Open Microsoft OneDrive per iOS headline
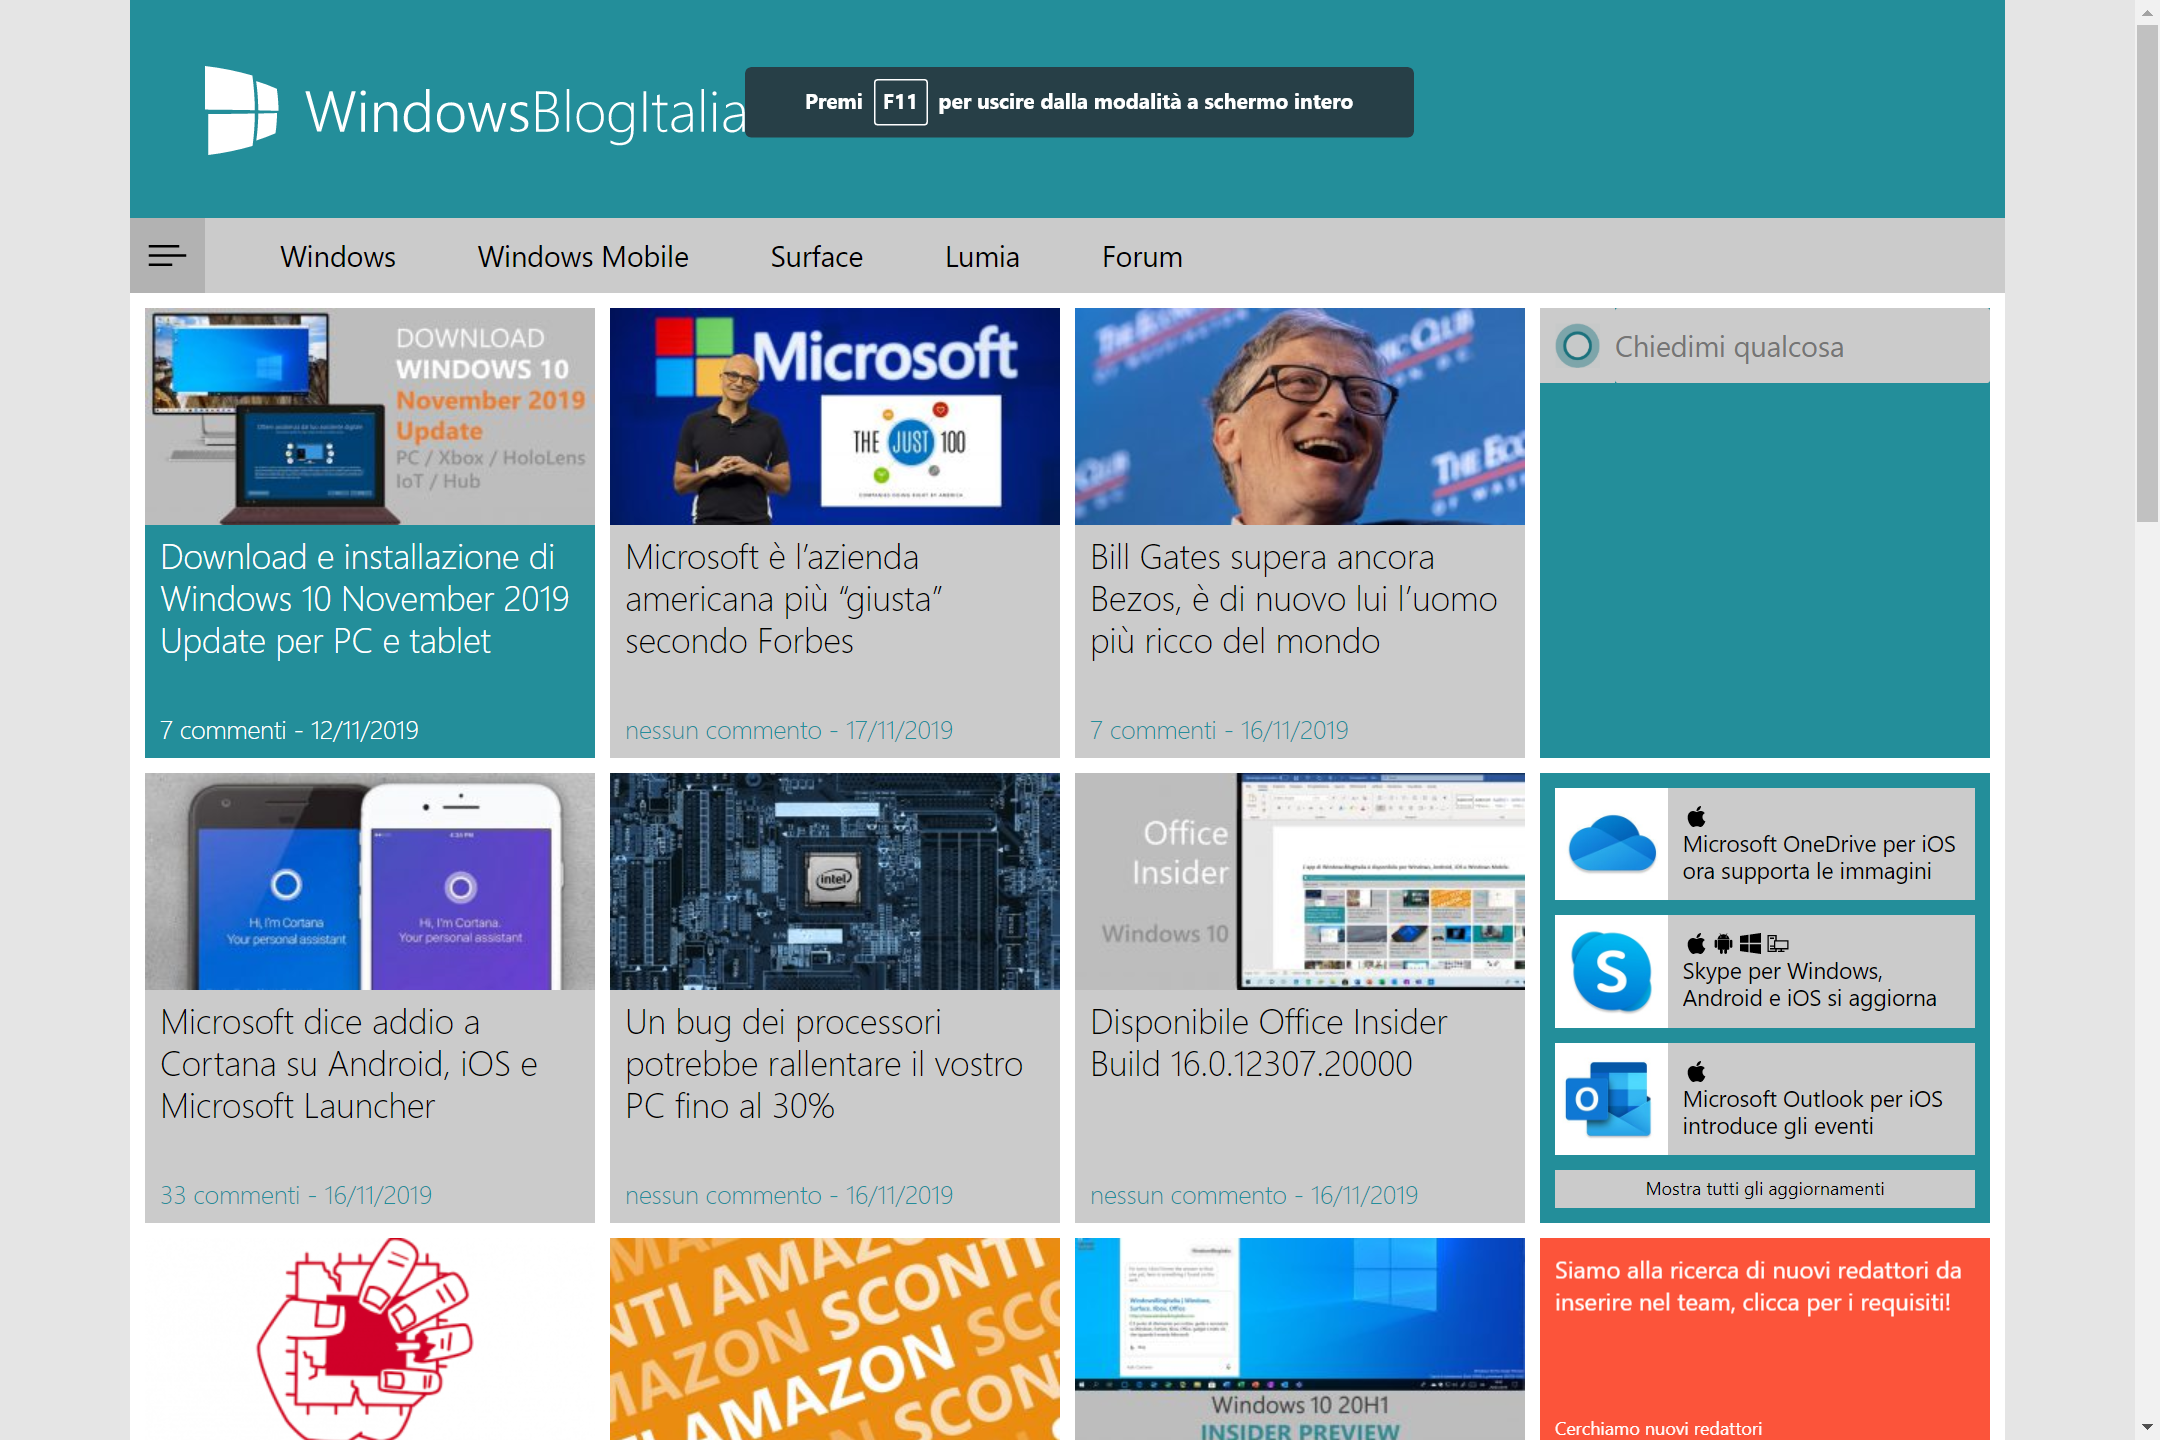The width and height of the screenshot is (2160, 1440). pyautogui.click(x=1819, y=858)
